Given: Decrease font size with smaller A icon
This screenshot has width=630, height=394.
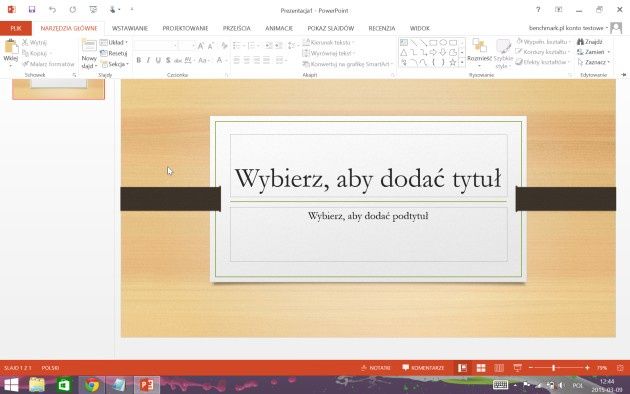Looking at the screenshot, I should (x=211, y=46).
